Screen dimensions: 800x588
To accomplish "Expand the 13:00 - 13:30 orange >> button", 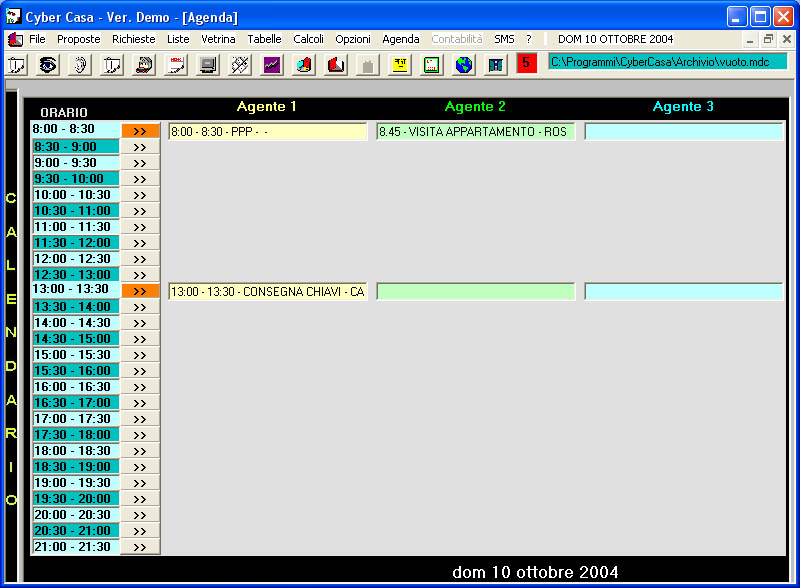I will (x=140, y=291).
